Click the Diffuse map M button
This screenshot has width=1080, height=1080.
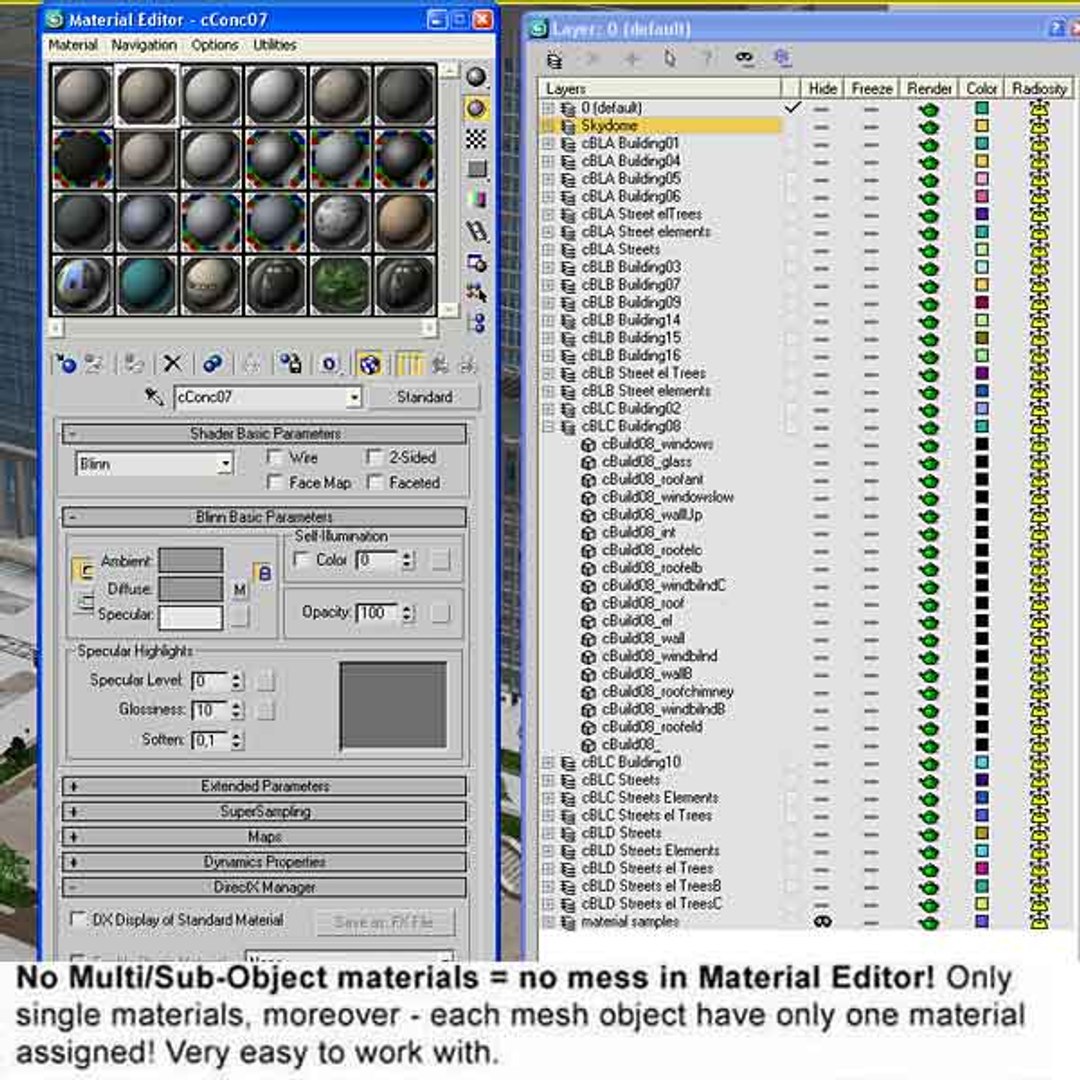click(239, 590)
